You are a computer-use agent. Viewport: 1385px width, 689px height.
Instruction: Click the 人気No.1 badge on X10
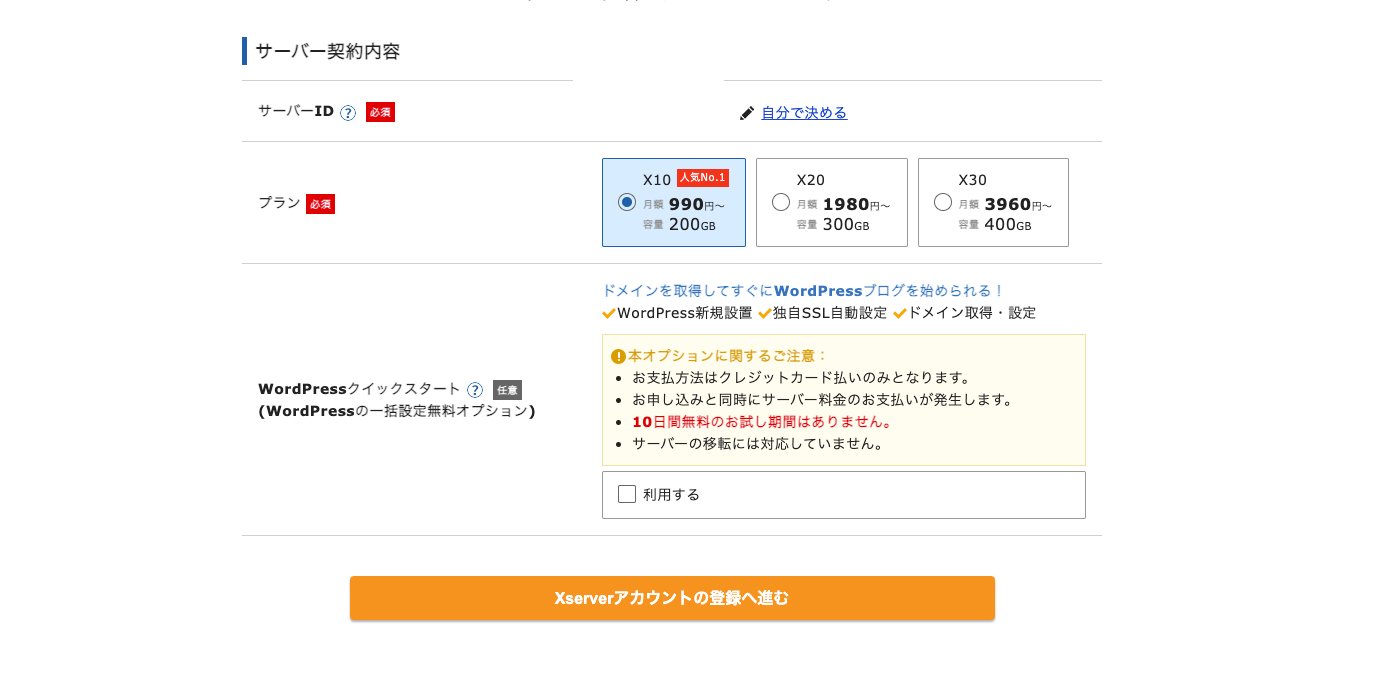(703, 178)
